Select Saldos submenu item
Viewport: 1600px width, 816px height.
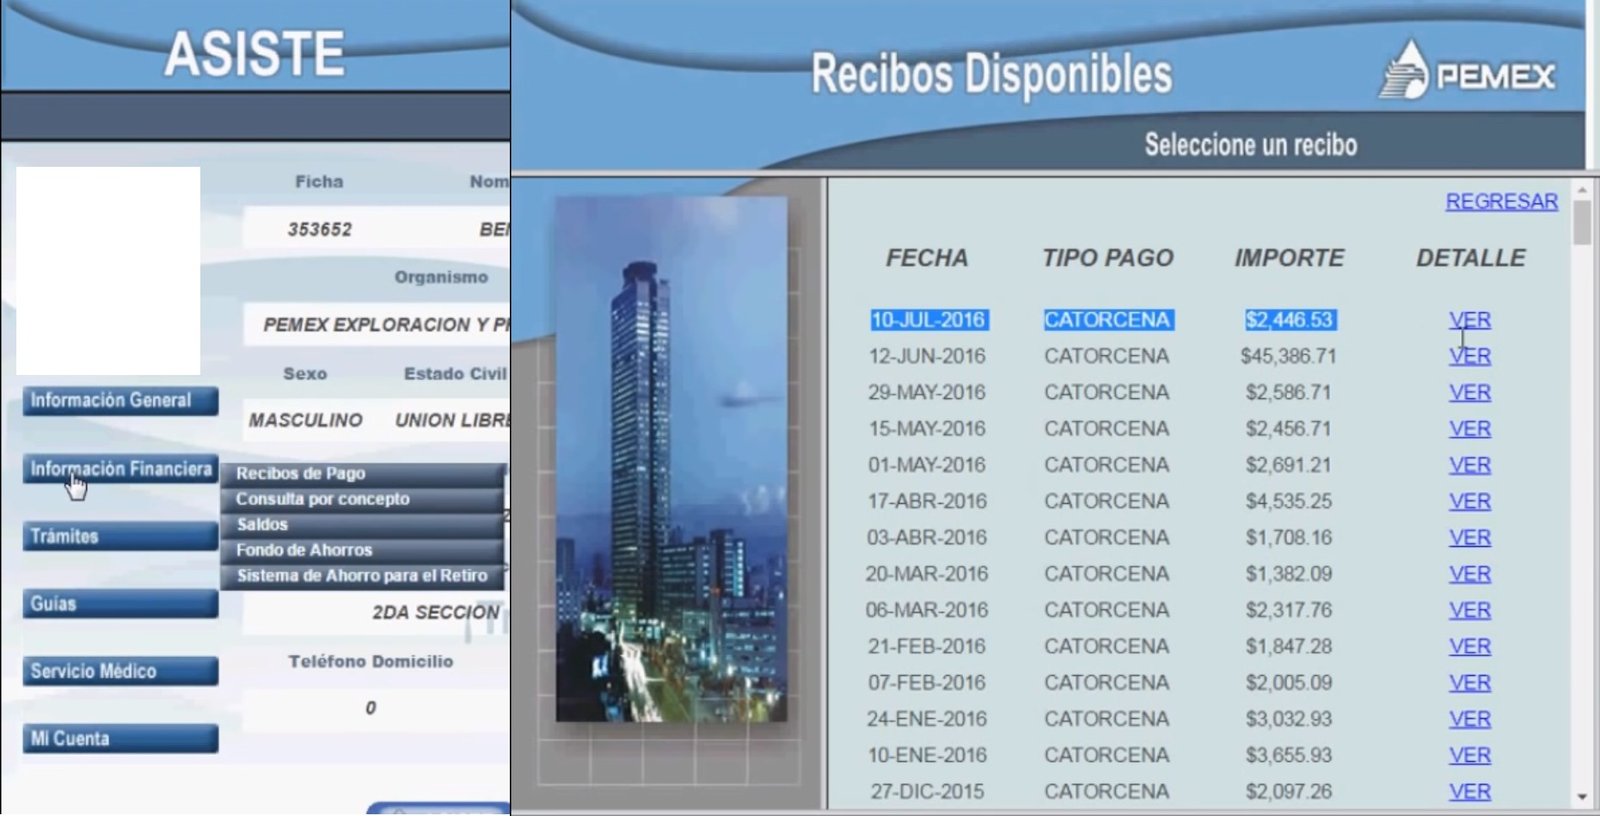click(362, 525)
